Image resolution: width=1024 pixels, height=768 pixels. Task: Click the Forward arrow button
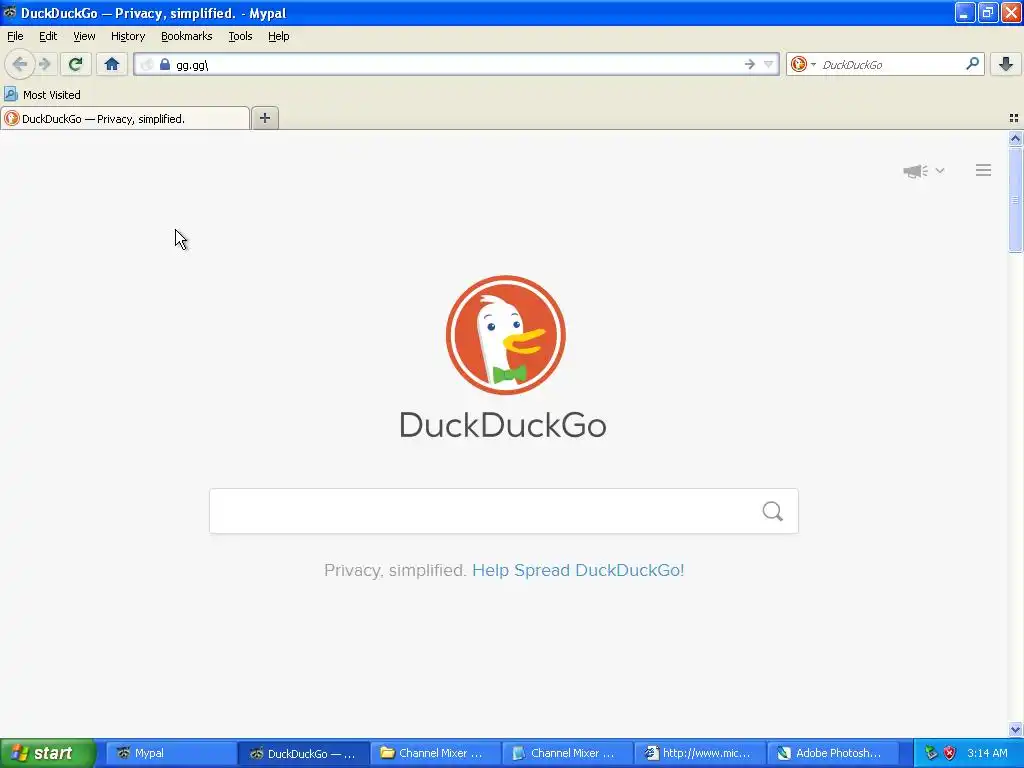[x=45, y=64]
